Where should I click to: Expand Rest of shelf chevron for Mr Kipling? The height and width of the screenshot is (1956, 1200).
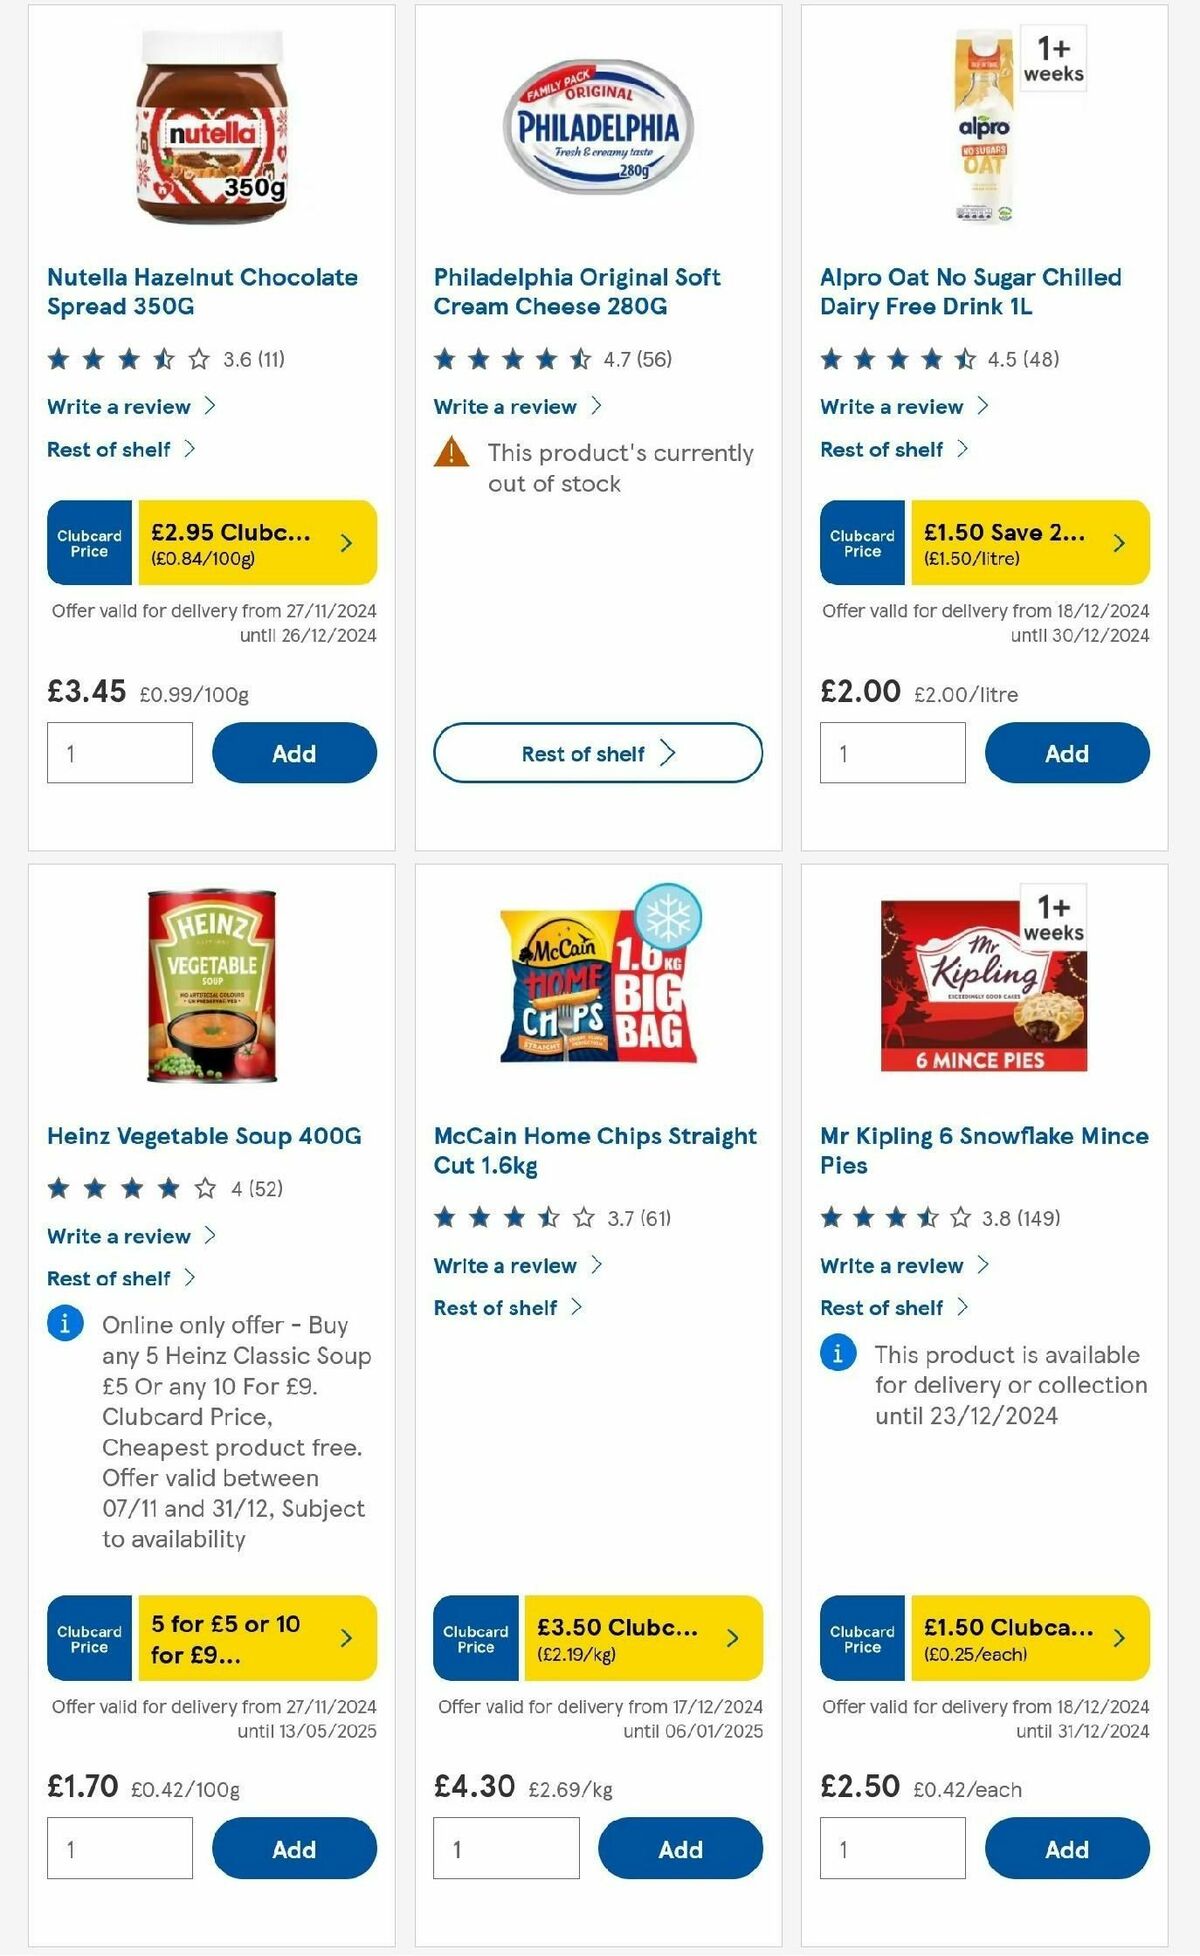tap(964, 1307)
